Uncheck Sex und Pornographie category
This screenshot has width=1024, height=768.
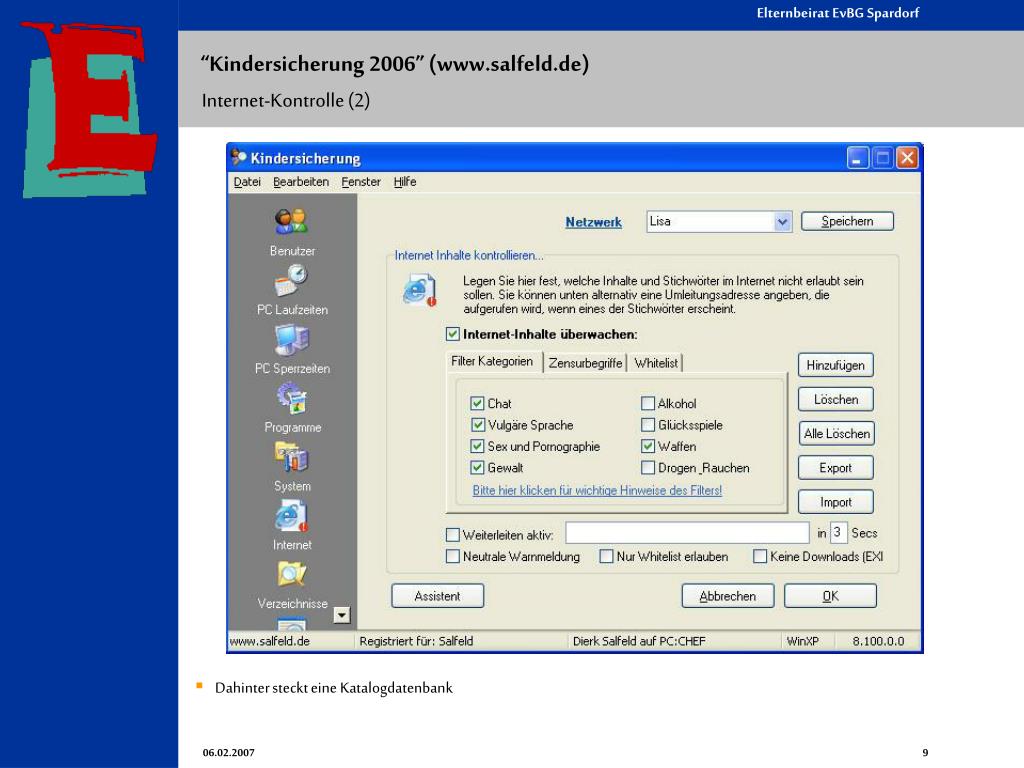point(477,447)
